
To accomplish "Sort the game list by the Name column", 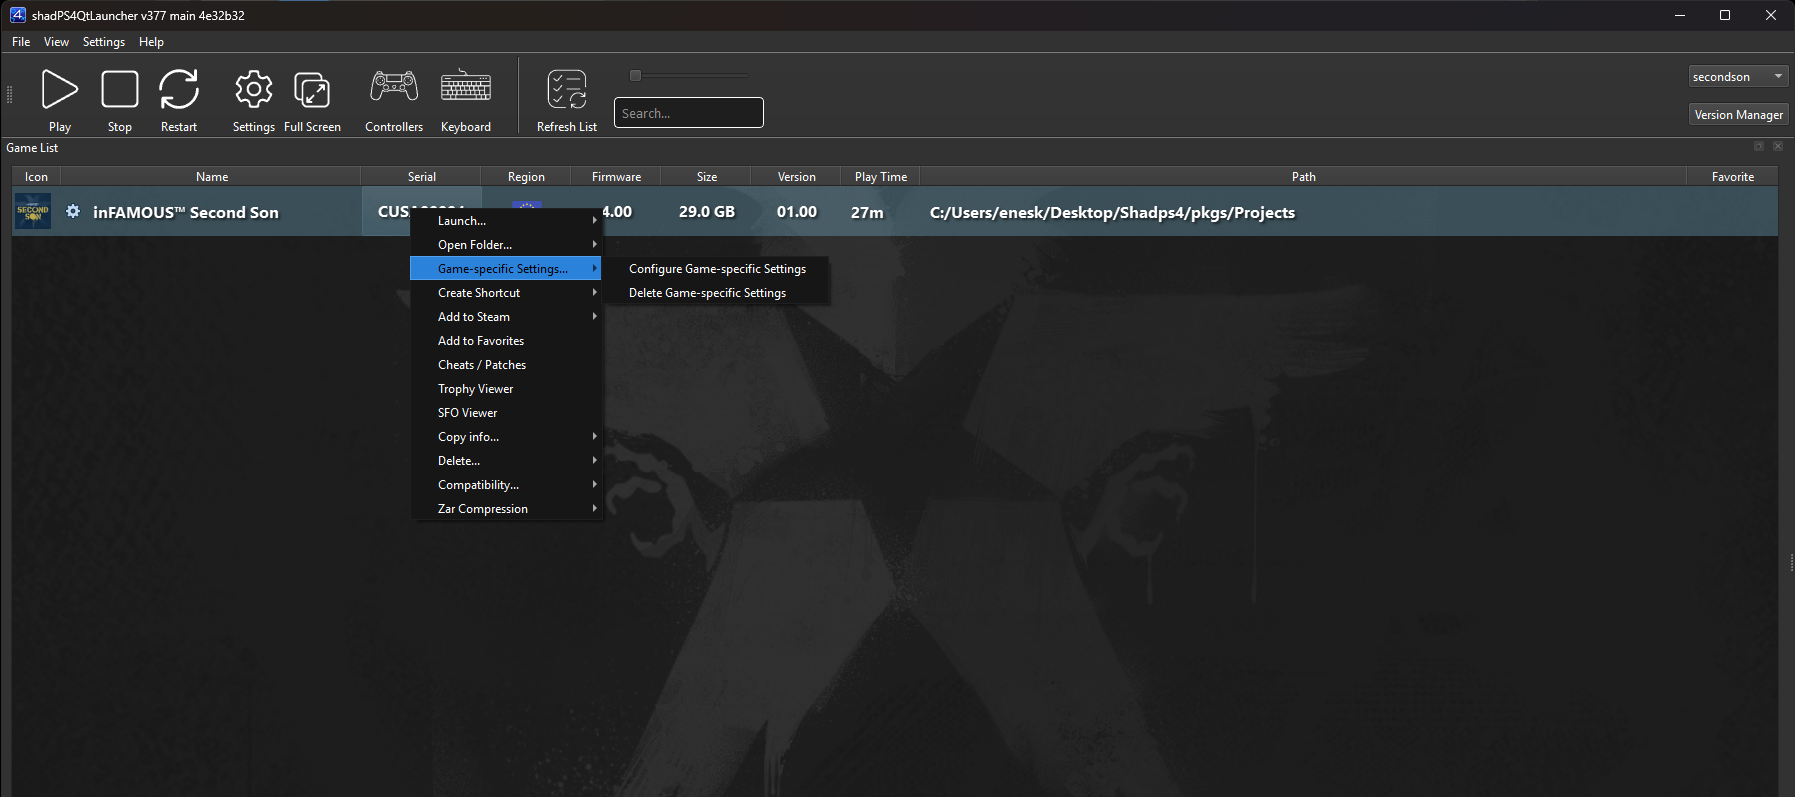I will 211,177.
